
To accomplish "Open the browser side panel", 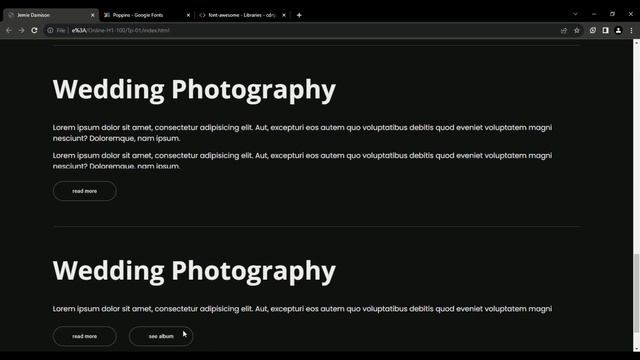I will point(606,30).
